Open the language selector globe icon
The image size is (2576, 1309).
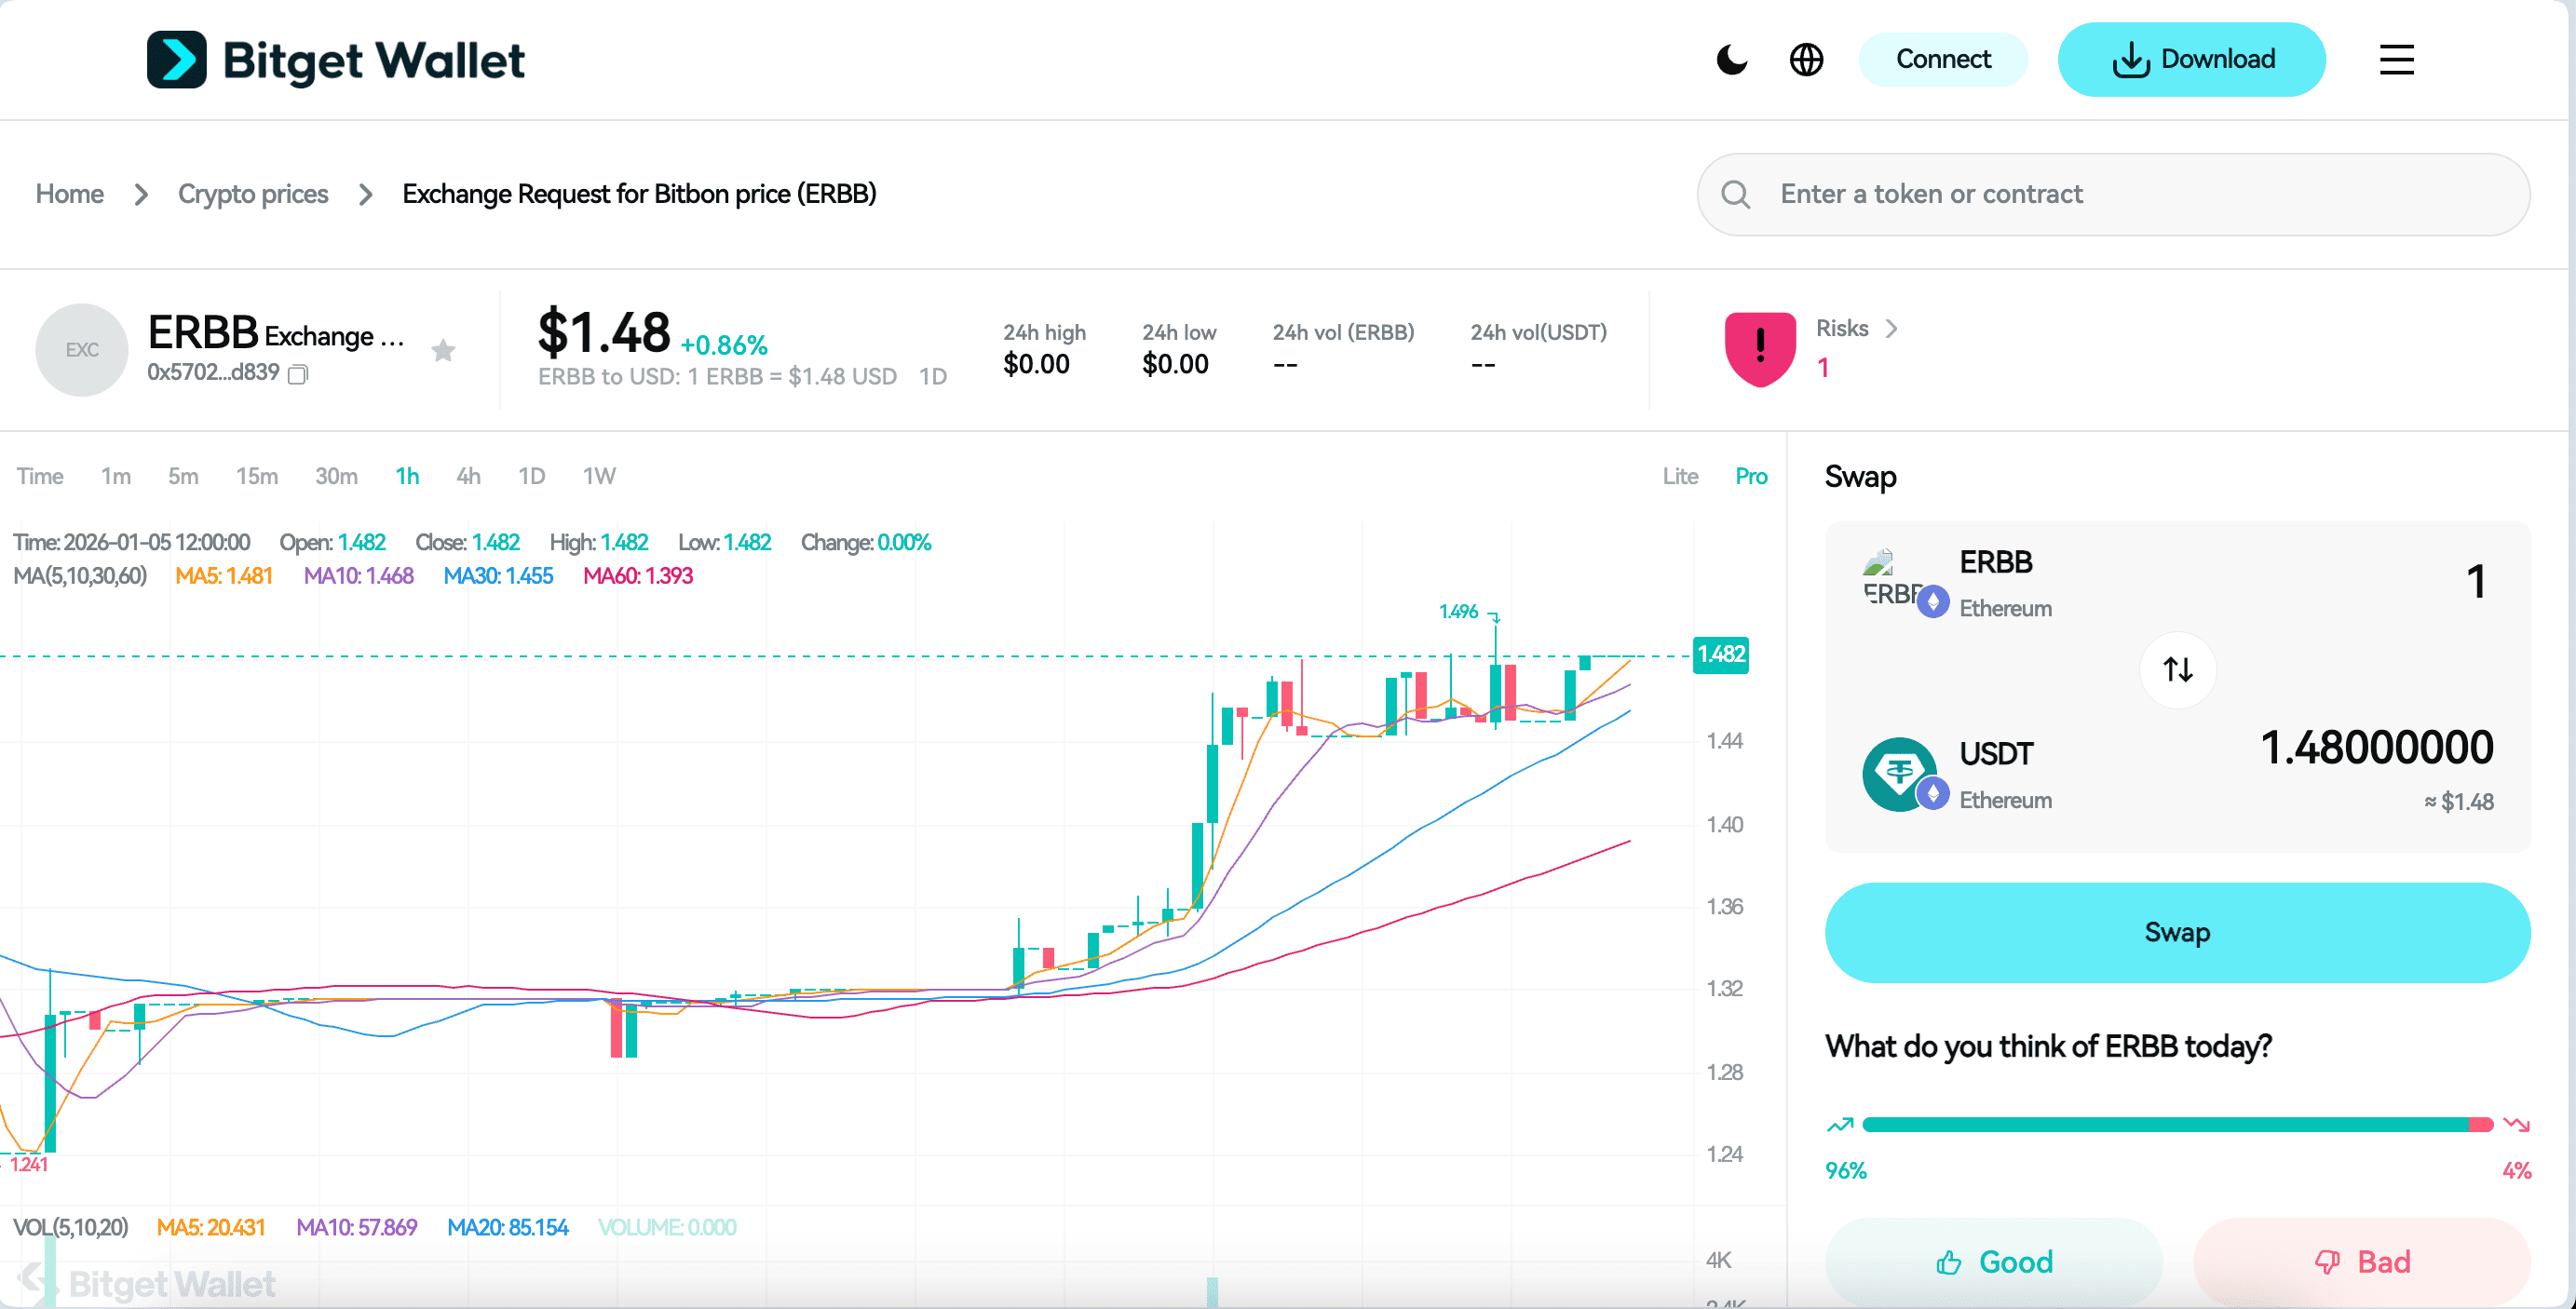point(1806,59)
